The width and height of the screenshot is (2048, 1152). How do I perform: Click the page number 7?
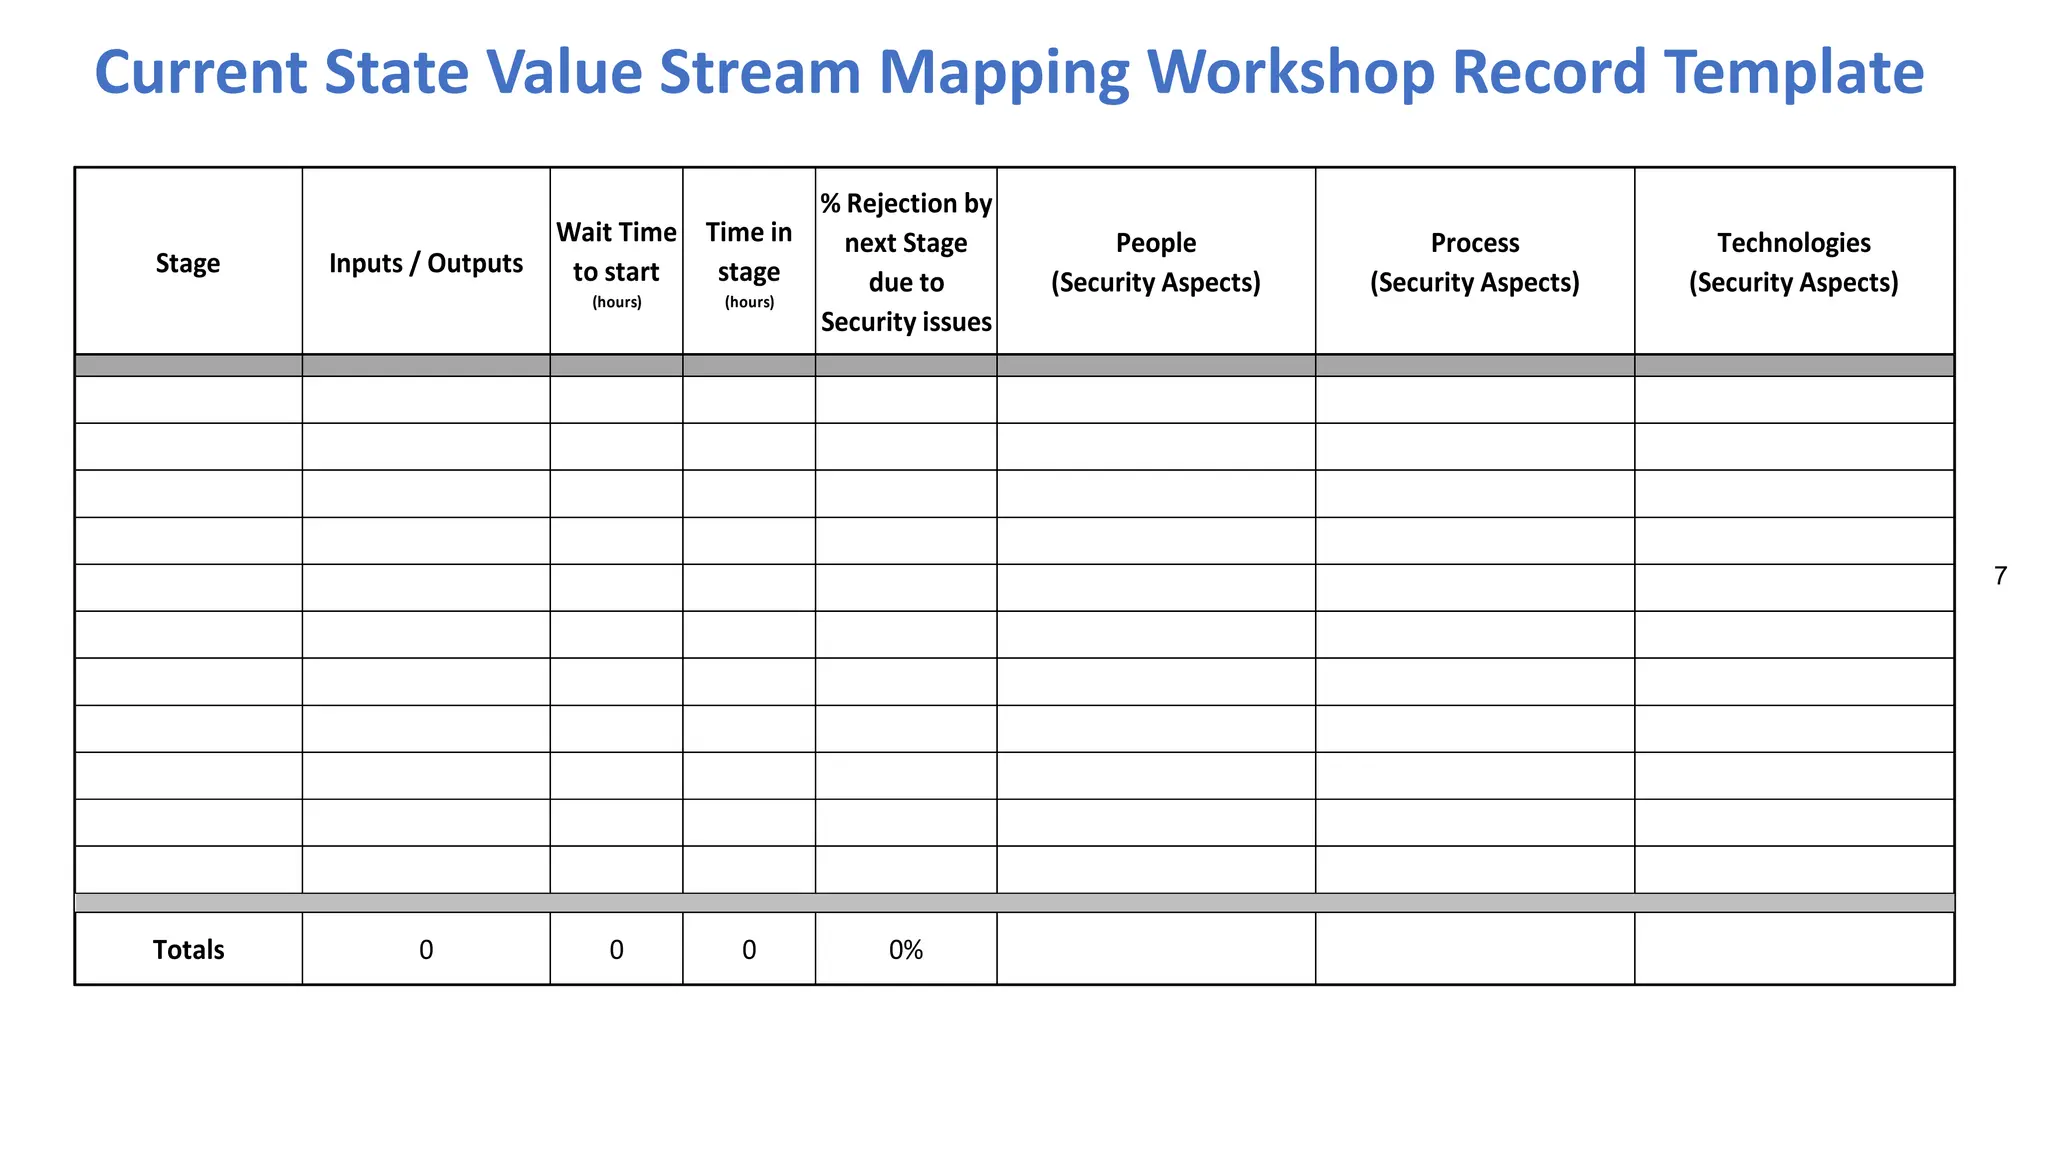tap(2000, 576)
